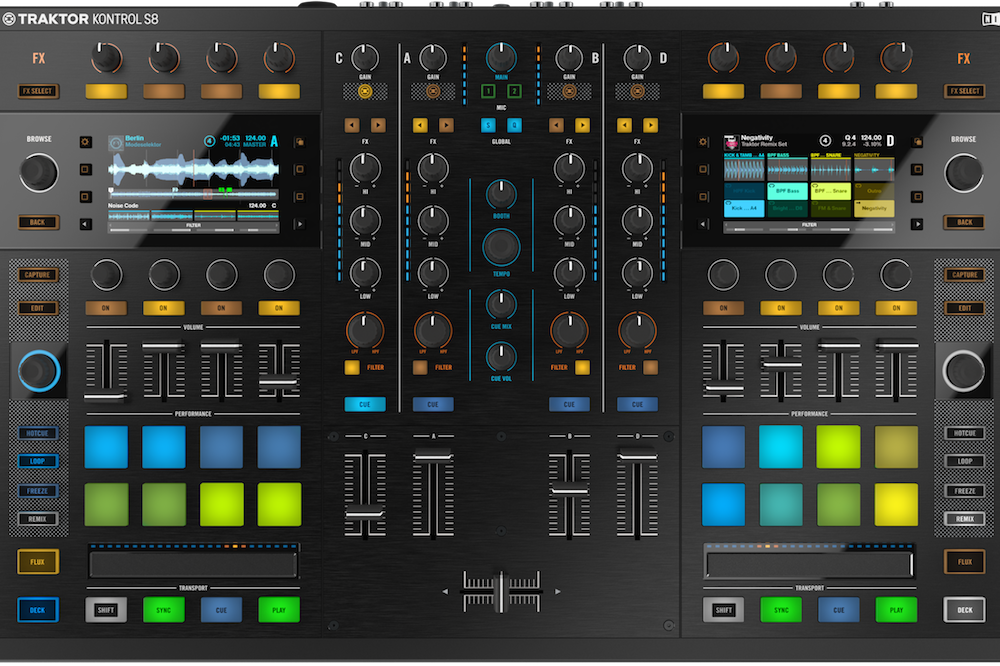Click the settings gear icon beside the right display

click(702, 139)
